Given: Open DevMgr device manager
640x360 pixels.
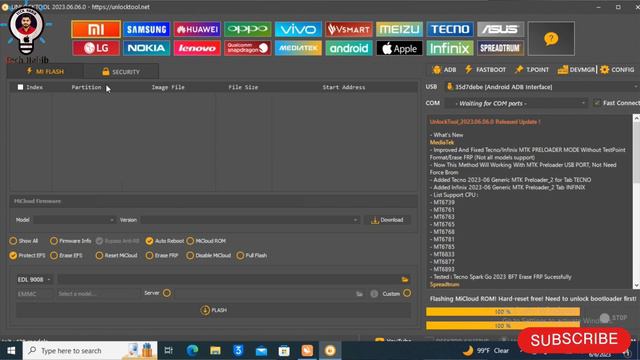Looking at the screenshot, I should tap(576, 70).
